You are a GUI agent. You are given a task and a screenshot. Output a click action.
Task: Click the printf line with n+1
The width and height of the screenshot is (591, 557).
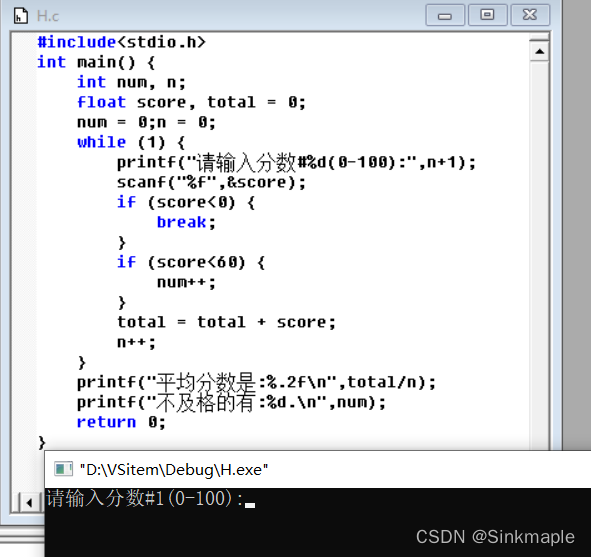pyautogui.click(x=296, y=162)
